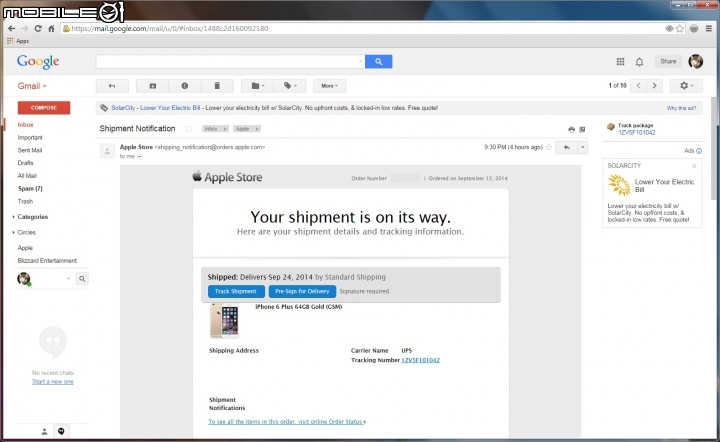Open conversation in a new window
The height and width of the screenshot is (442, 720).
coord(582,129)
